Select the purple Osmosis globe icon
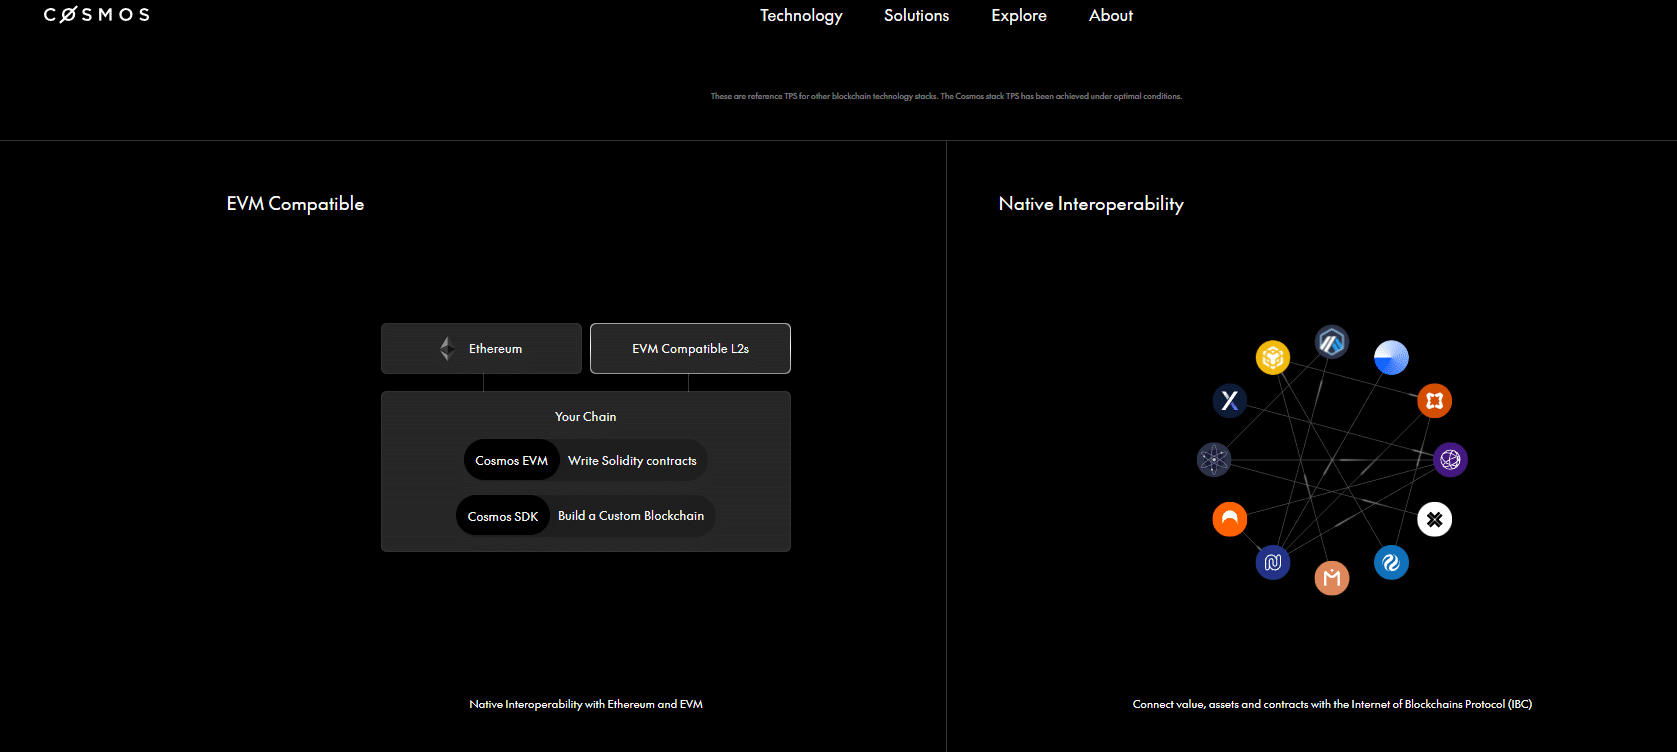This screenshot has width=1677, height=752. pyautogui.click(x=1450, y=460)
